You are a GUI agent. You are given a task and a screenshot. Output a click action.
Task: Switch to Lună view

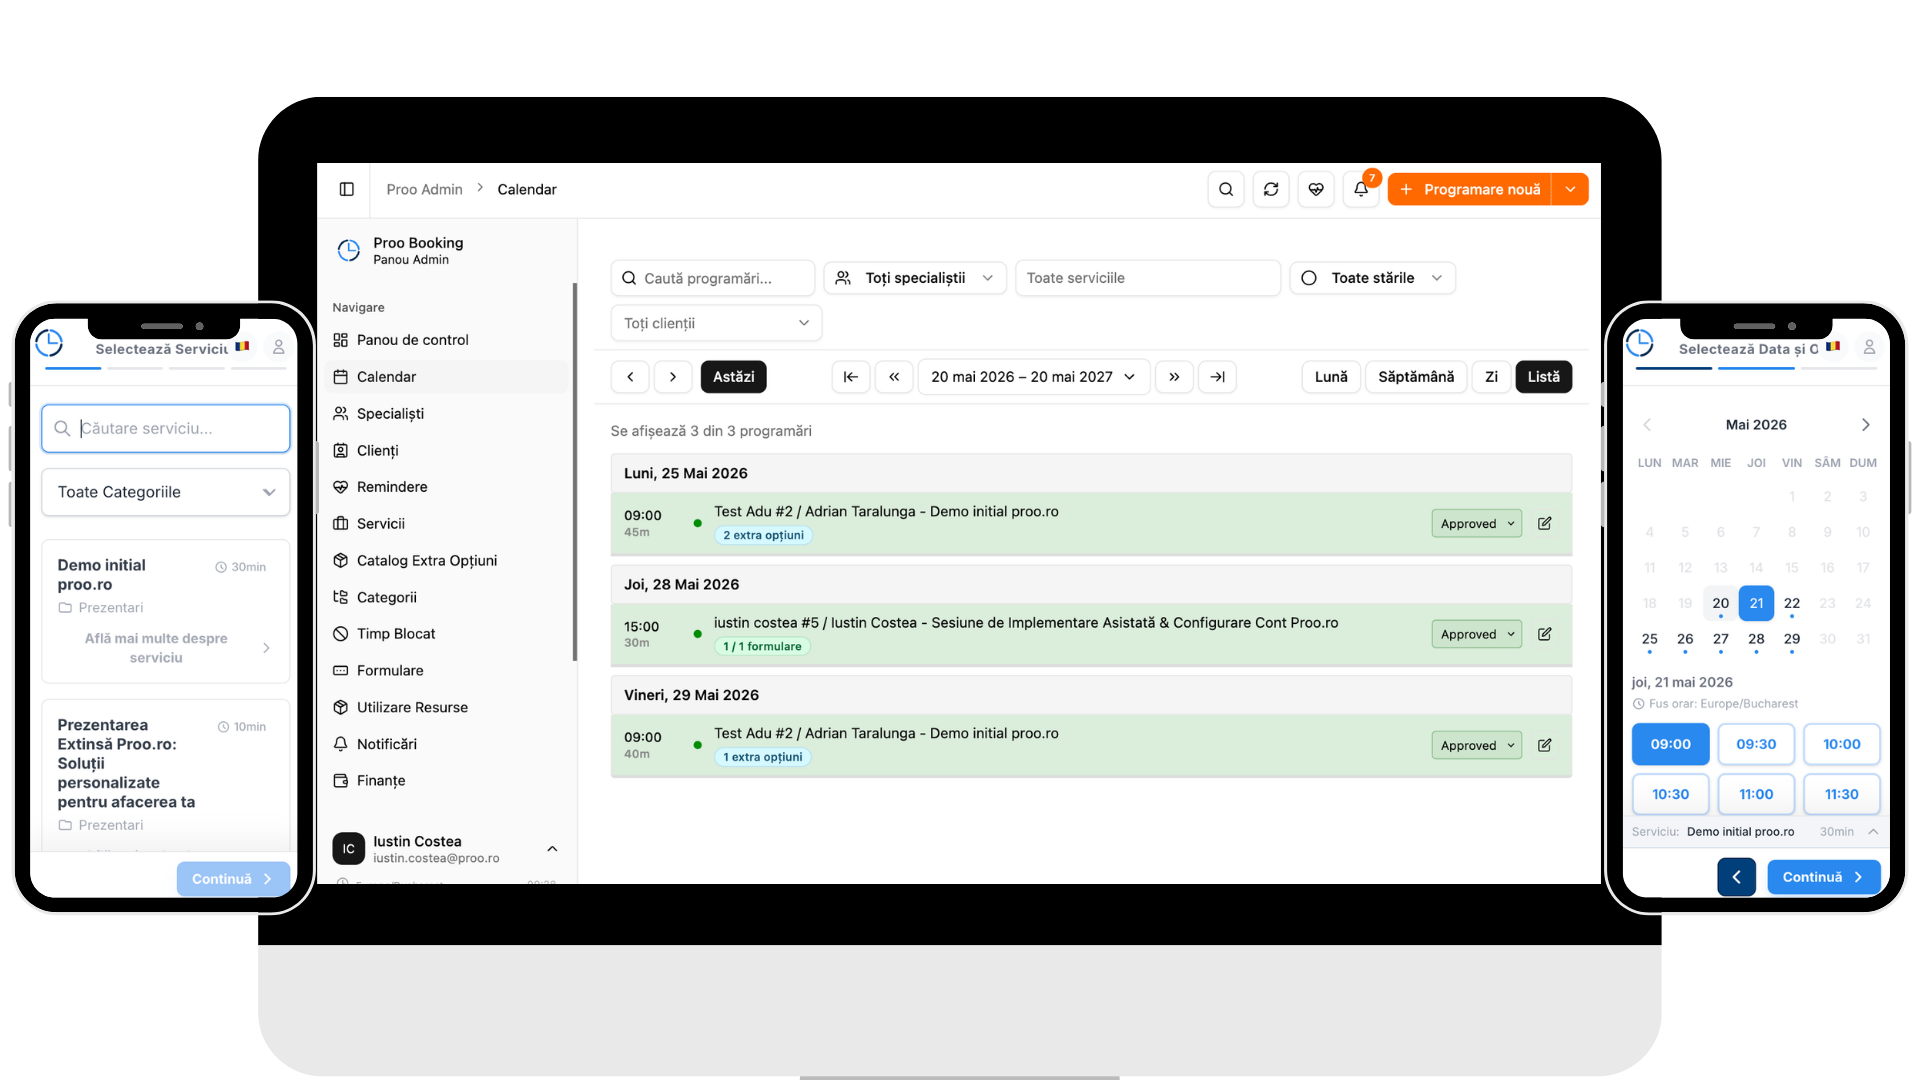[1331, 377]
